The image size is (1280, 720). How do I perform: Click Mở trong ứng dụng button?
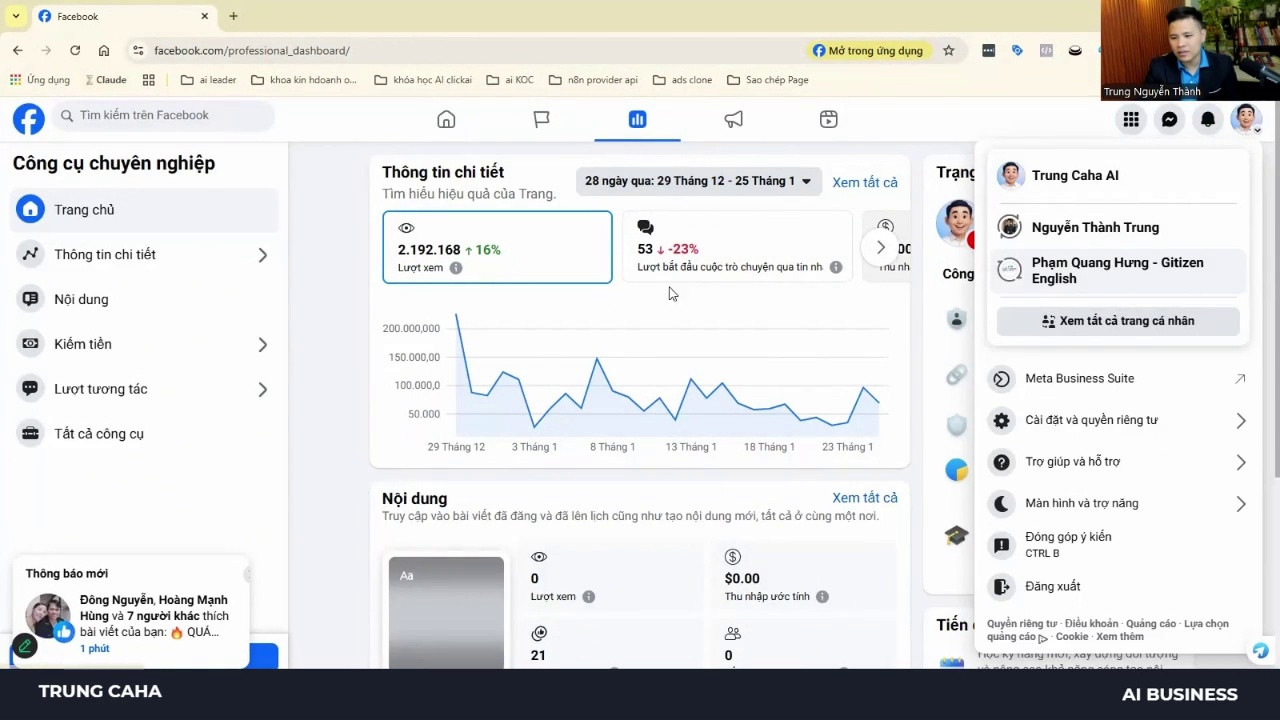coord(867,50)
